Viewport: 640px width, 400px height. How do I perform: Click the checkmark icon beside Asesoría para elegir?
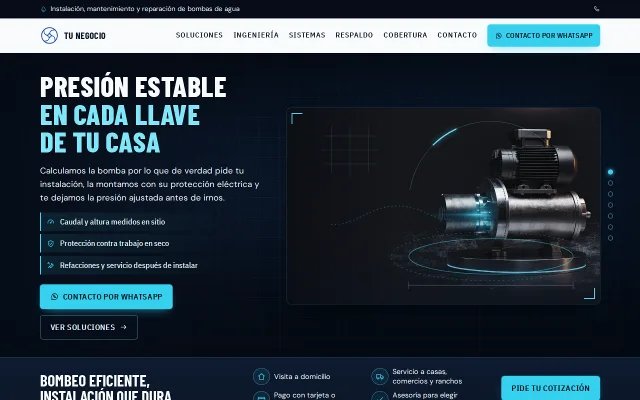pyautogui.click(x=380, y=397)
